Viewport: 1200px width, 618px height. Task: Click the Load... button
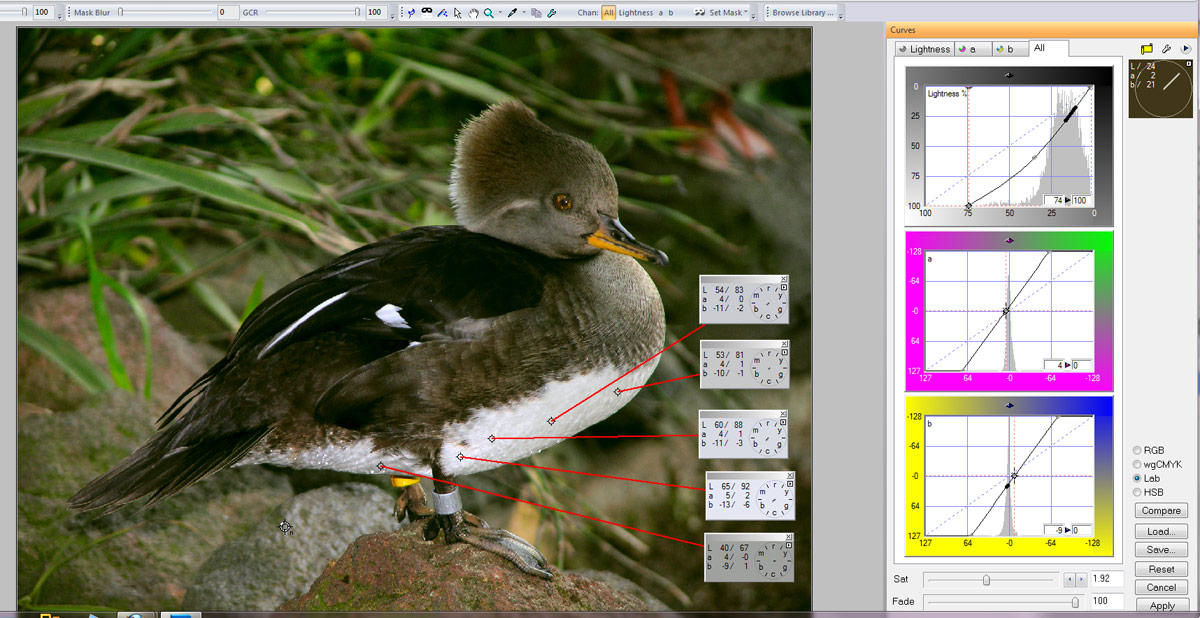[x=1161, y=531]
